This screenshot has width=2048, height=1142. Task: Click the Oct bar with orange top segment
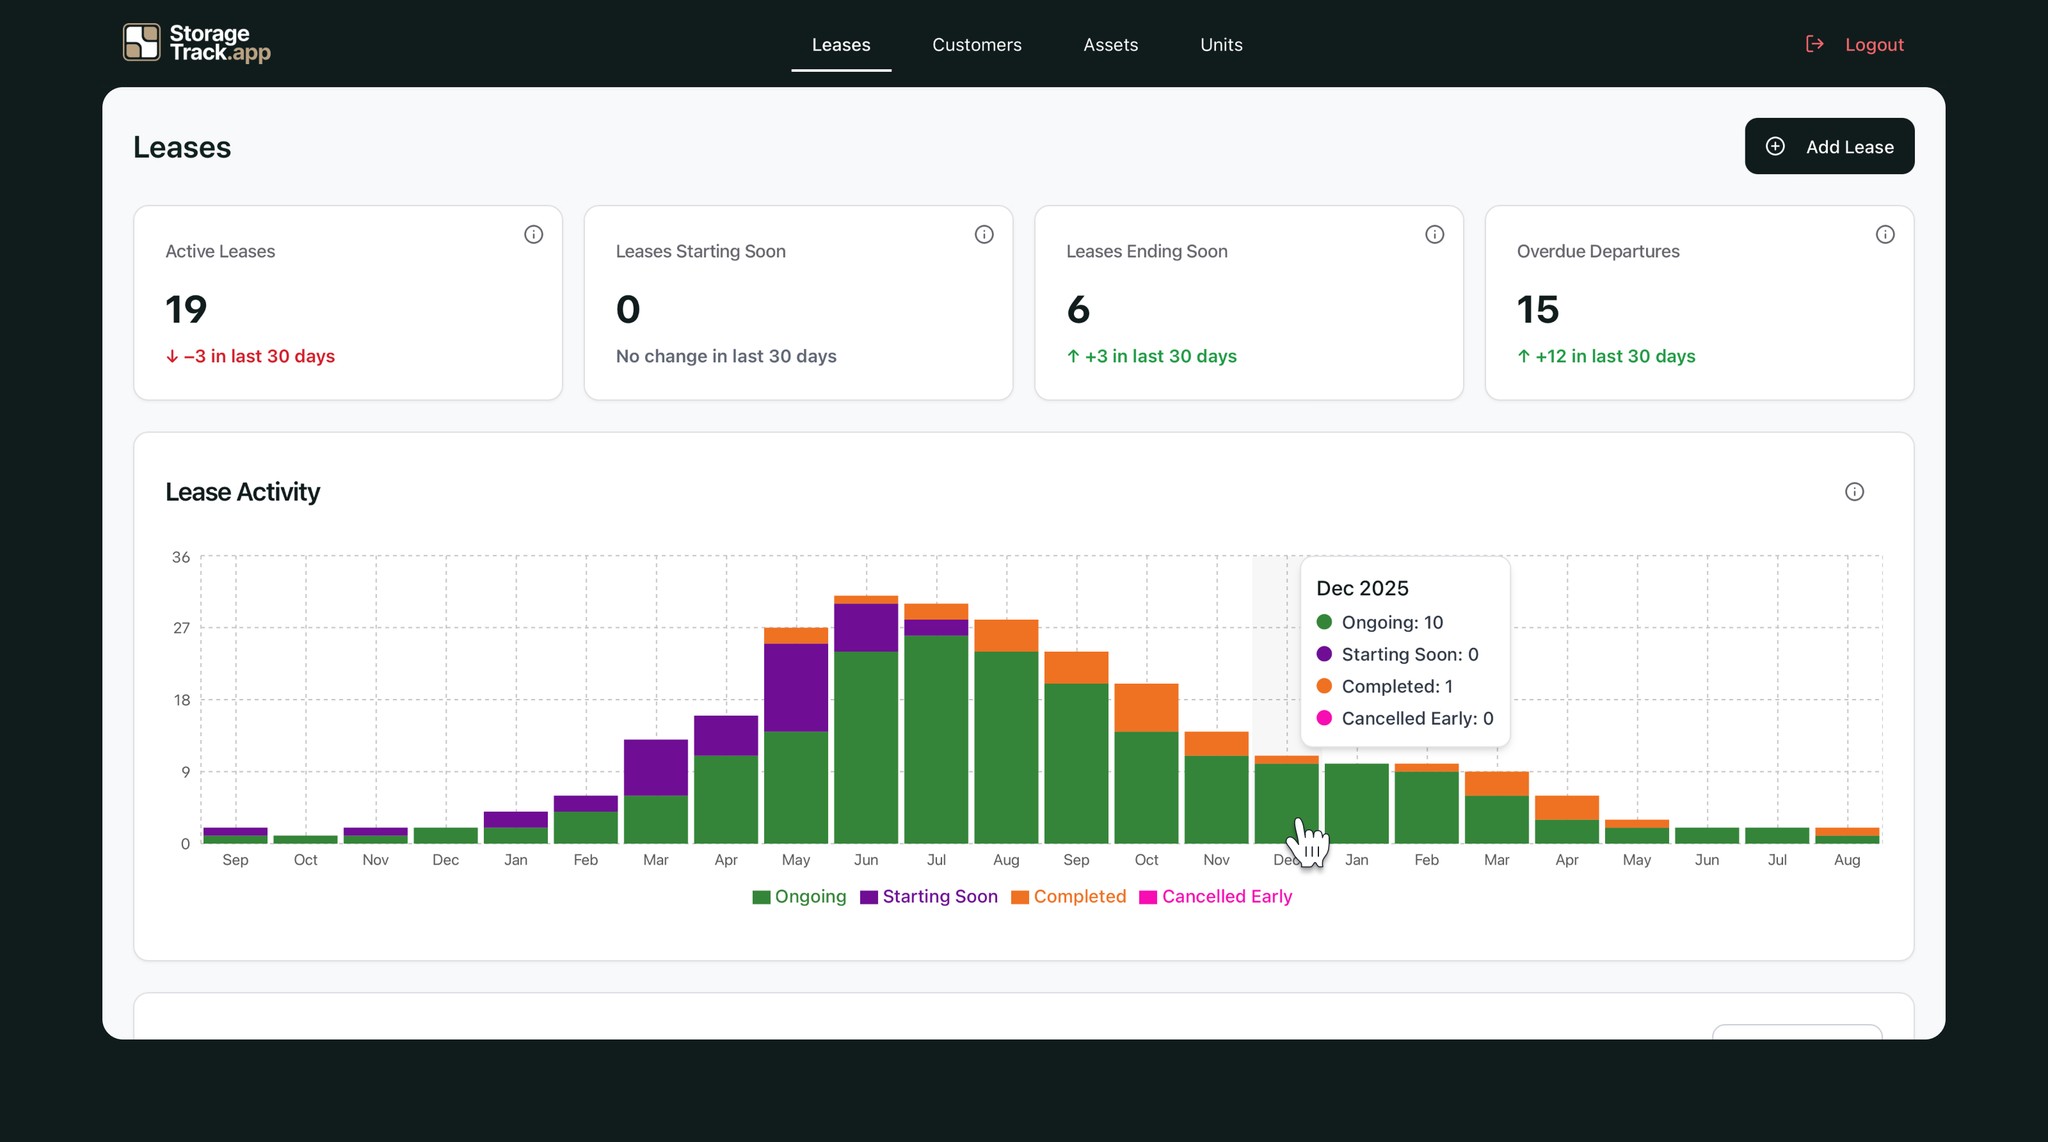(1146, 764)
